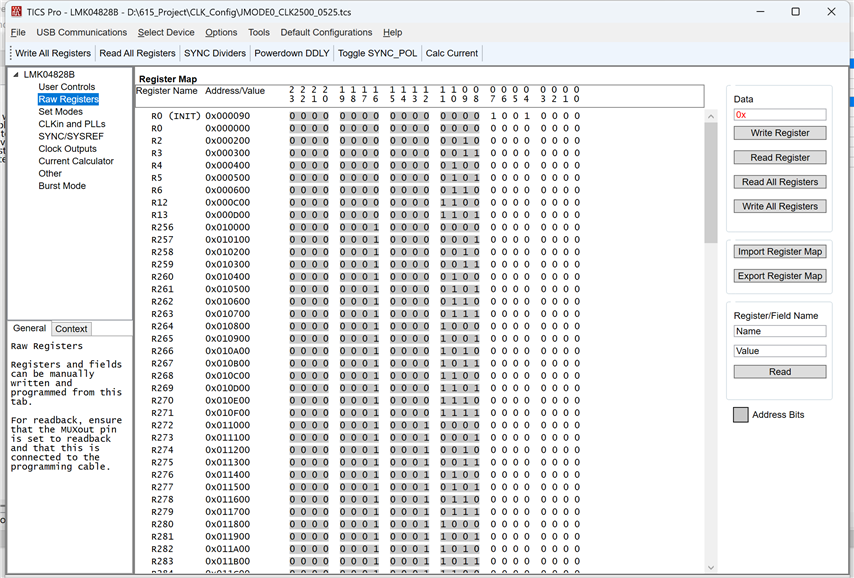
Task: Click the register map scroll down arrow
Action: coord(711,567)
